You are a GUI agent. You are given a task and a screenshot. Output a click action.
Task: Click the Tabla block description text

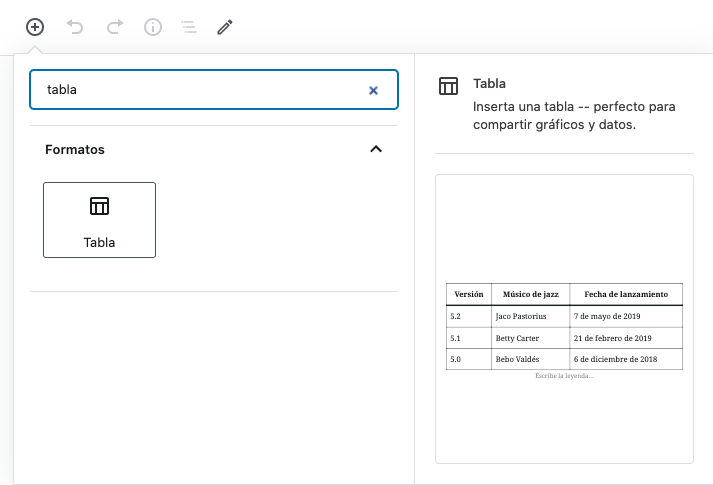coord(574,115)
